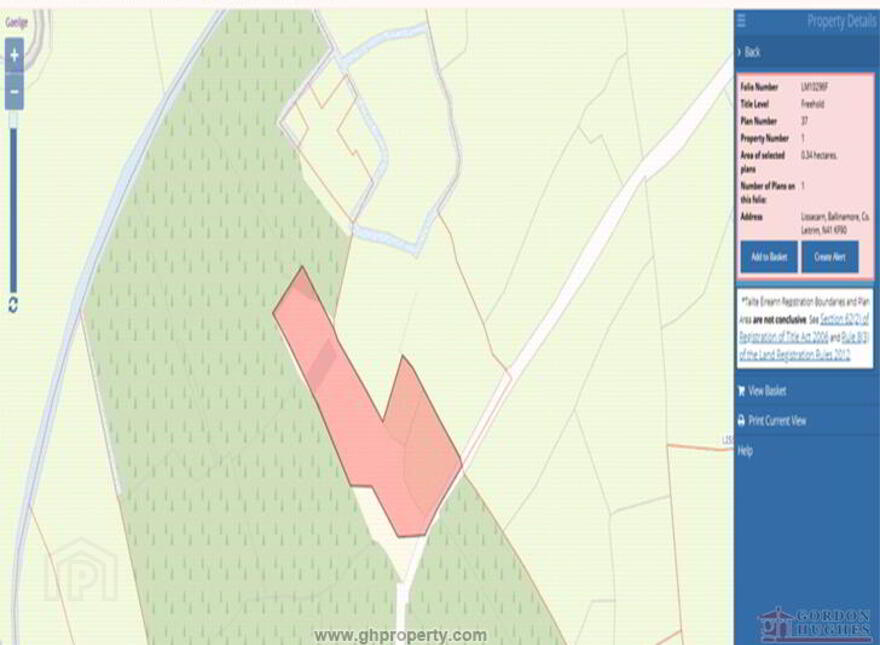The width and height of the screenshot is (880, 645).
Task: Click the 0.34 hectares area value
Action: 819,155
